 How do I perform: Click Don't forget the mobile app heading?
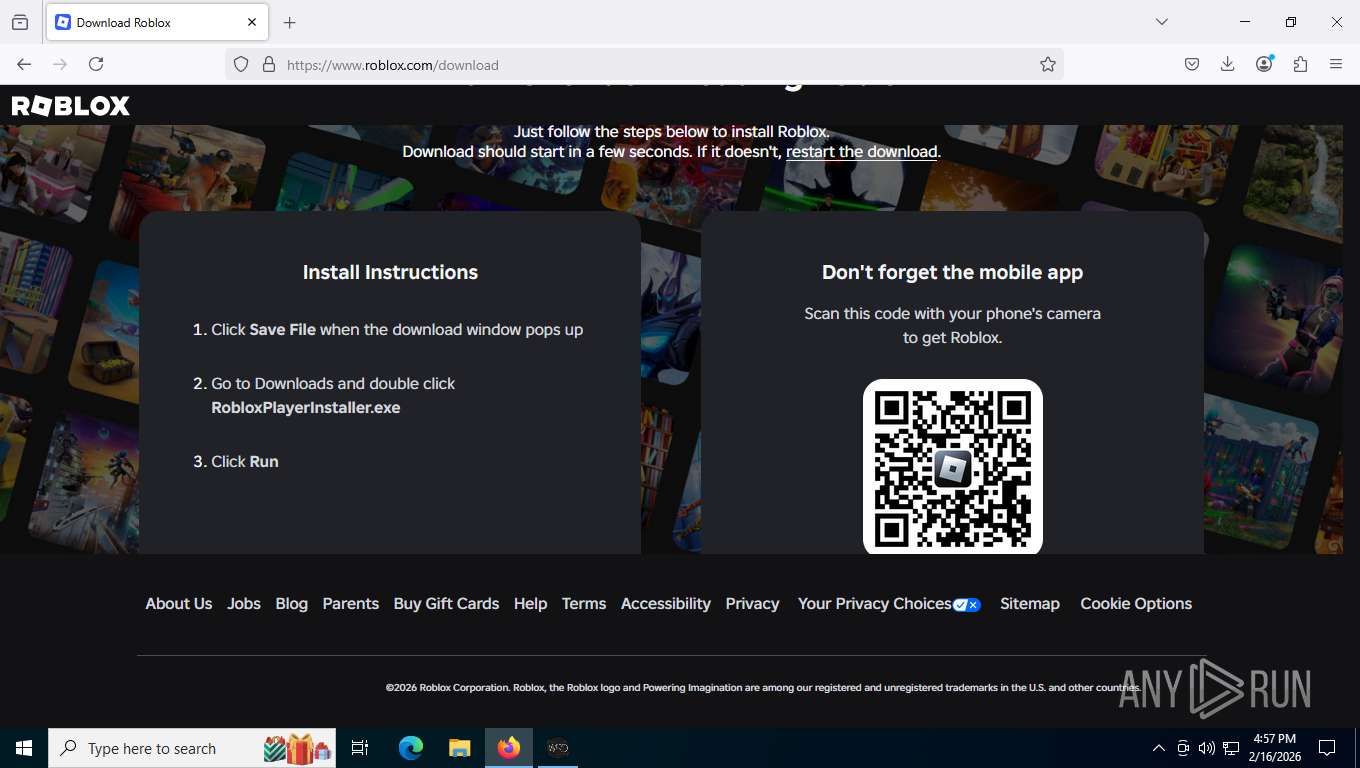pos(952,272)
